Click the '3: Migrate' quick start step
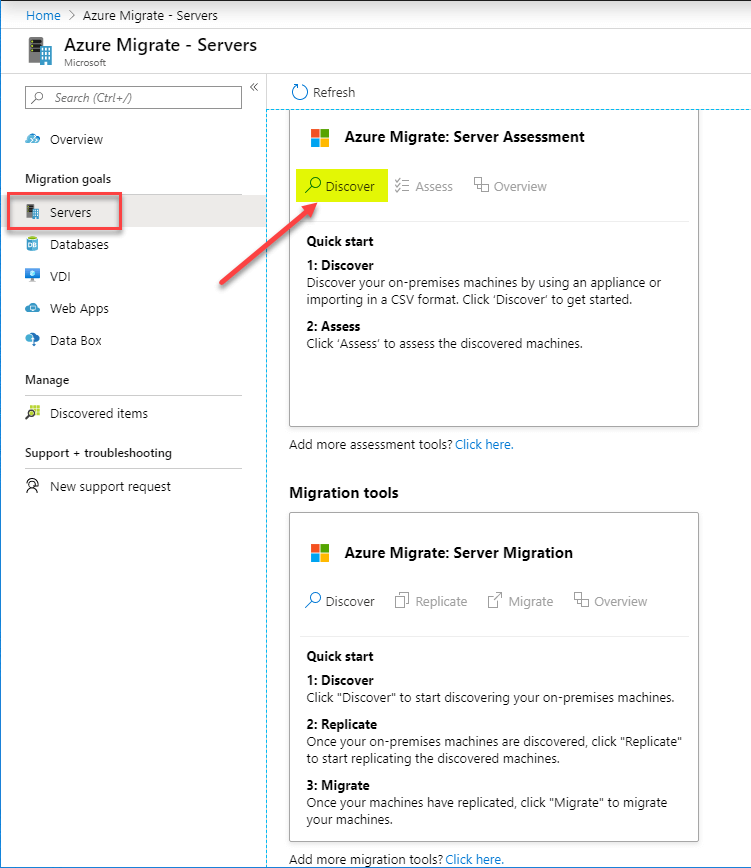The height and width of the screenshot is (868, 751). point(338,786)
